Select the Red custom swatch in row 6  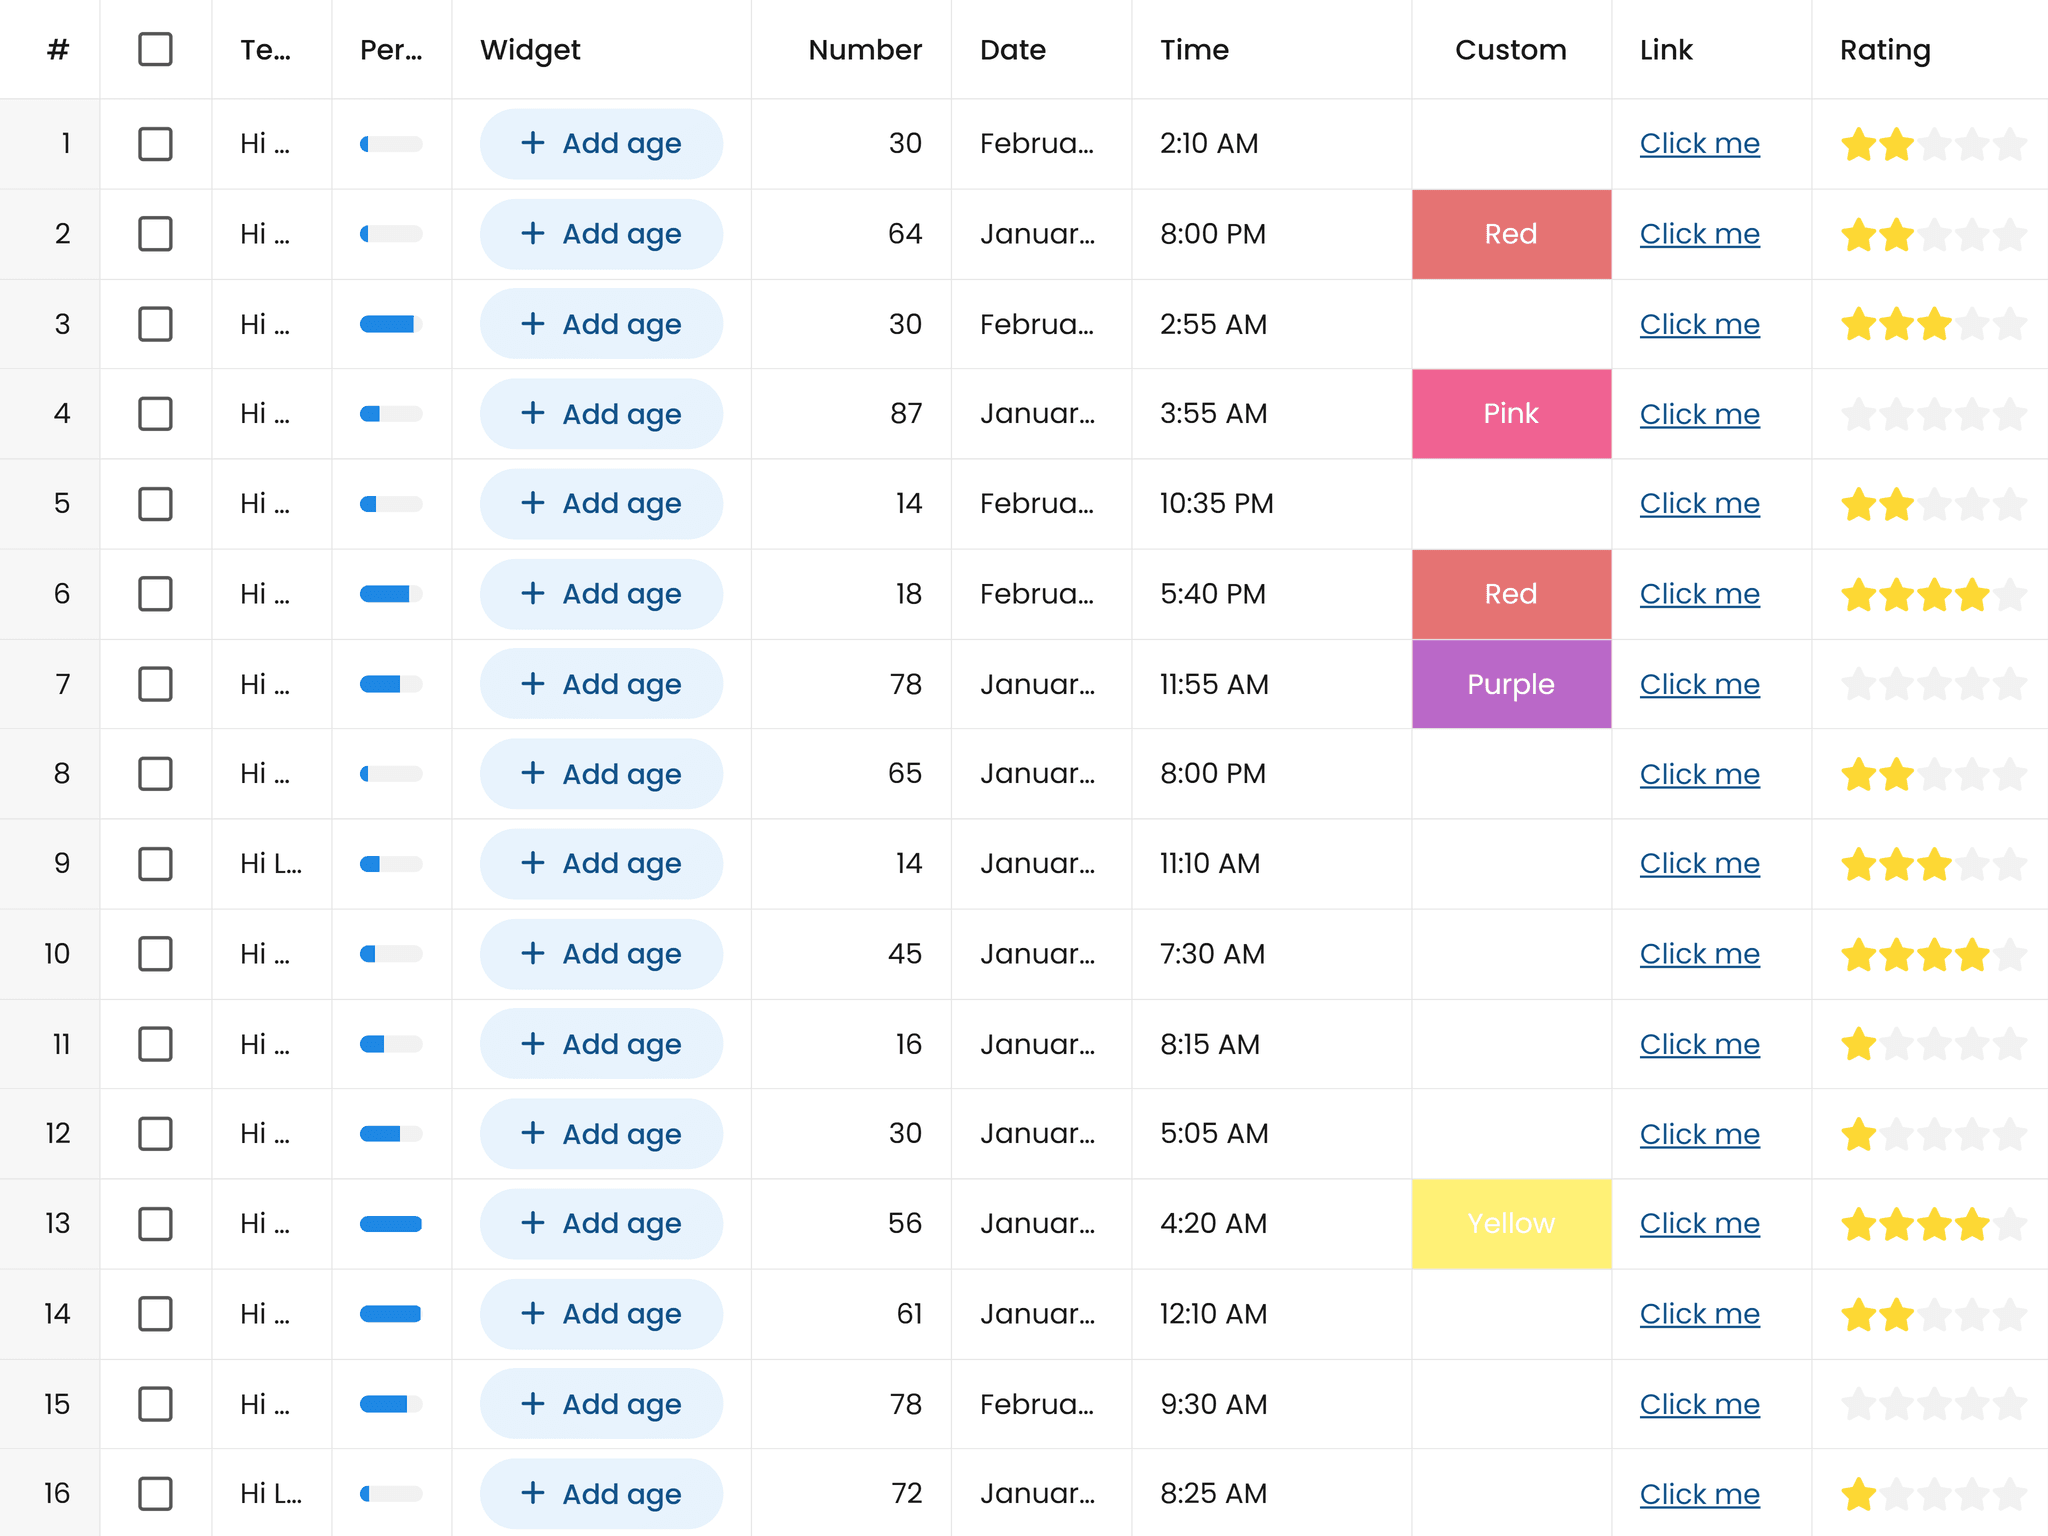[1511, 593]
